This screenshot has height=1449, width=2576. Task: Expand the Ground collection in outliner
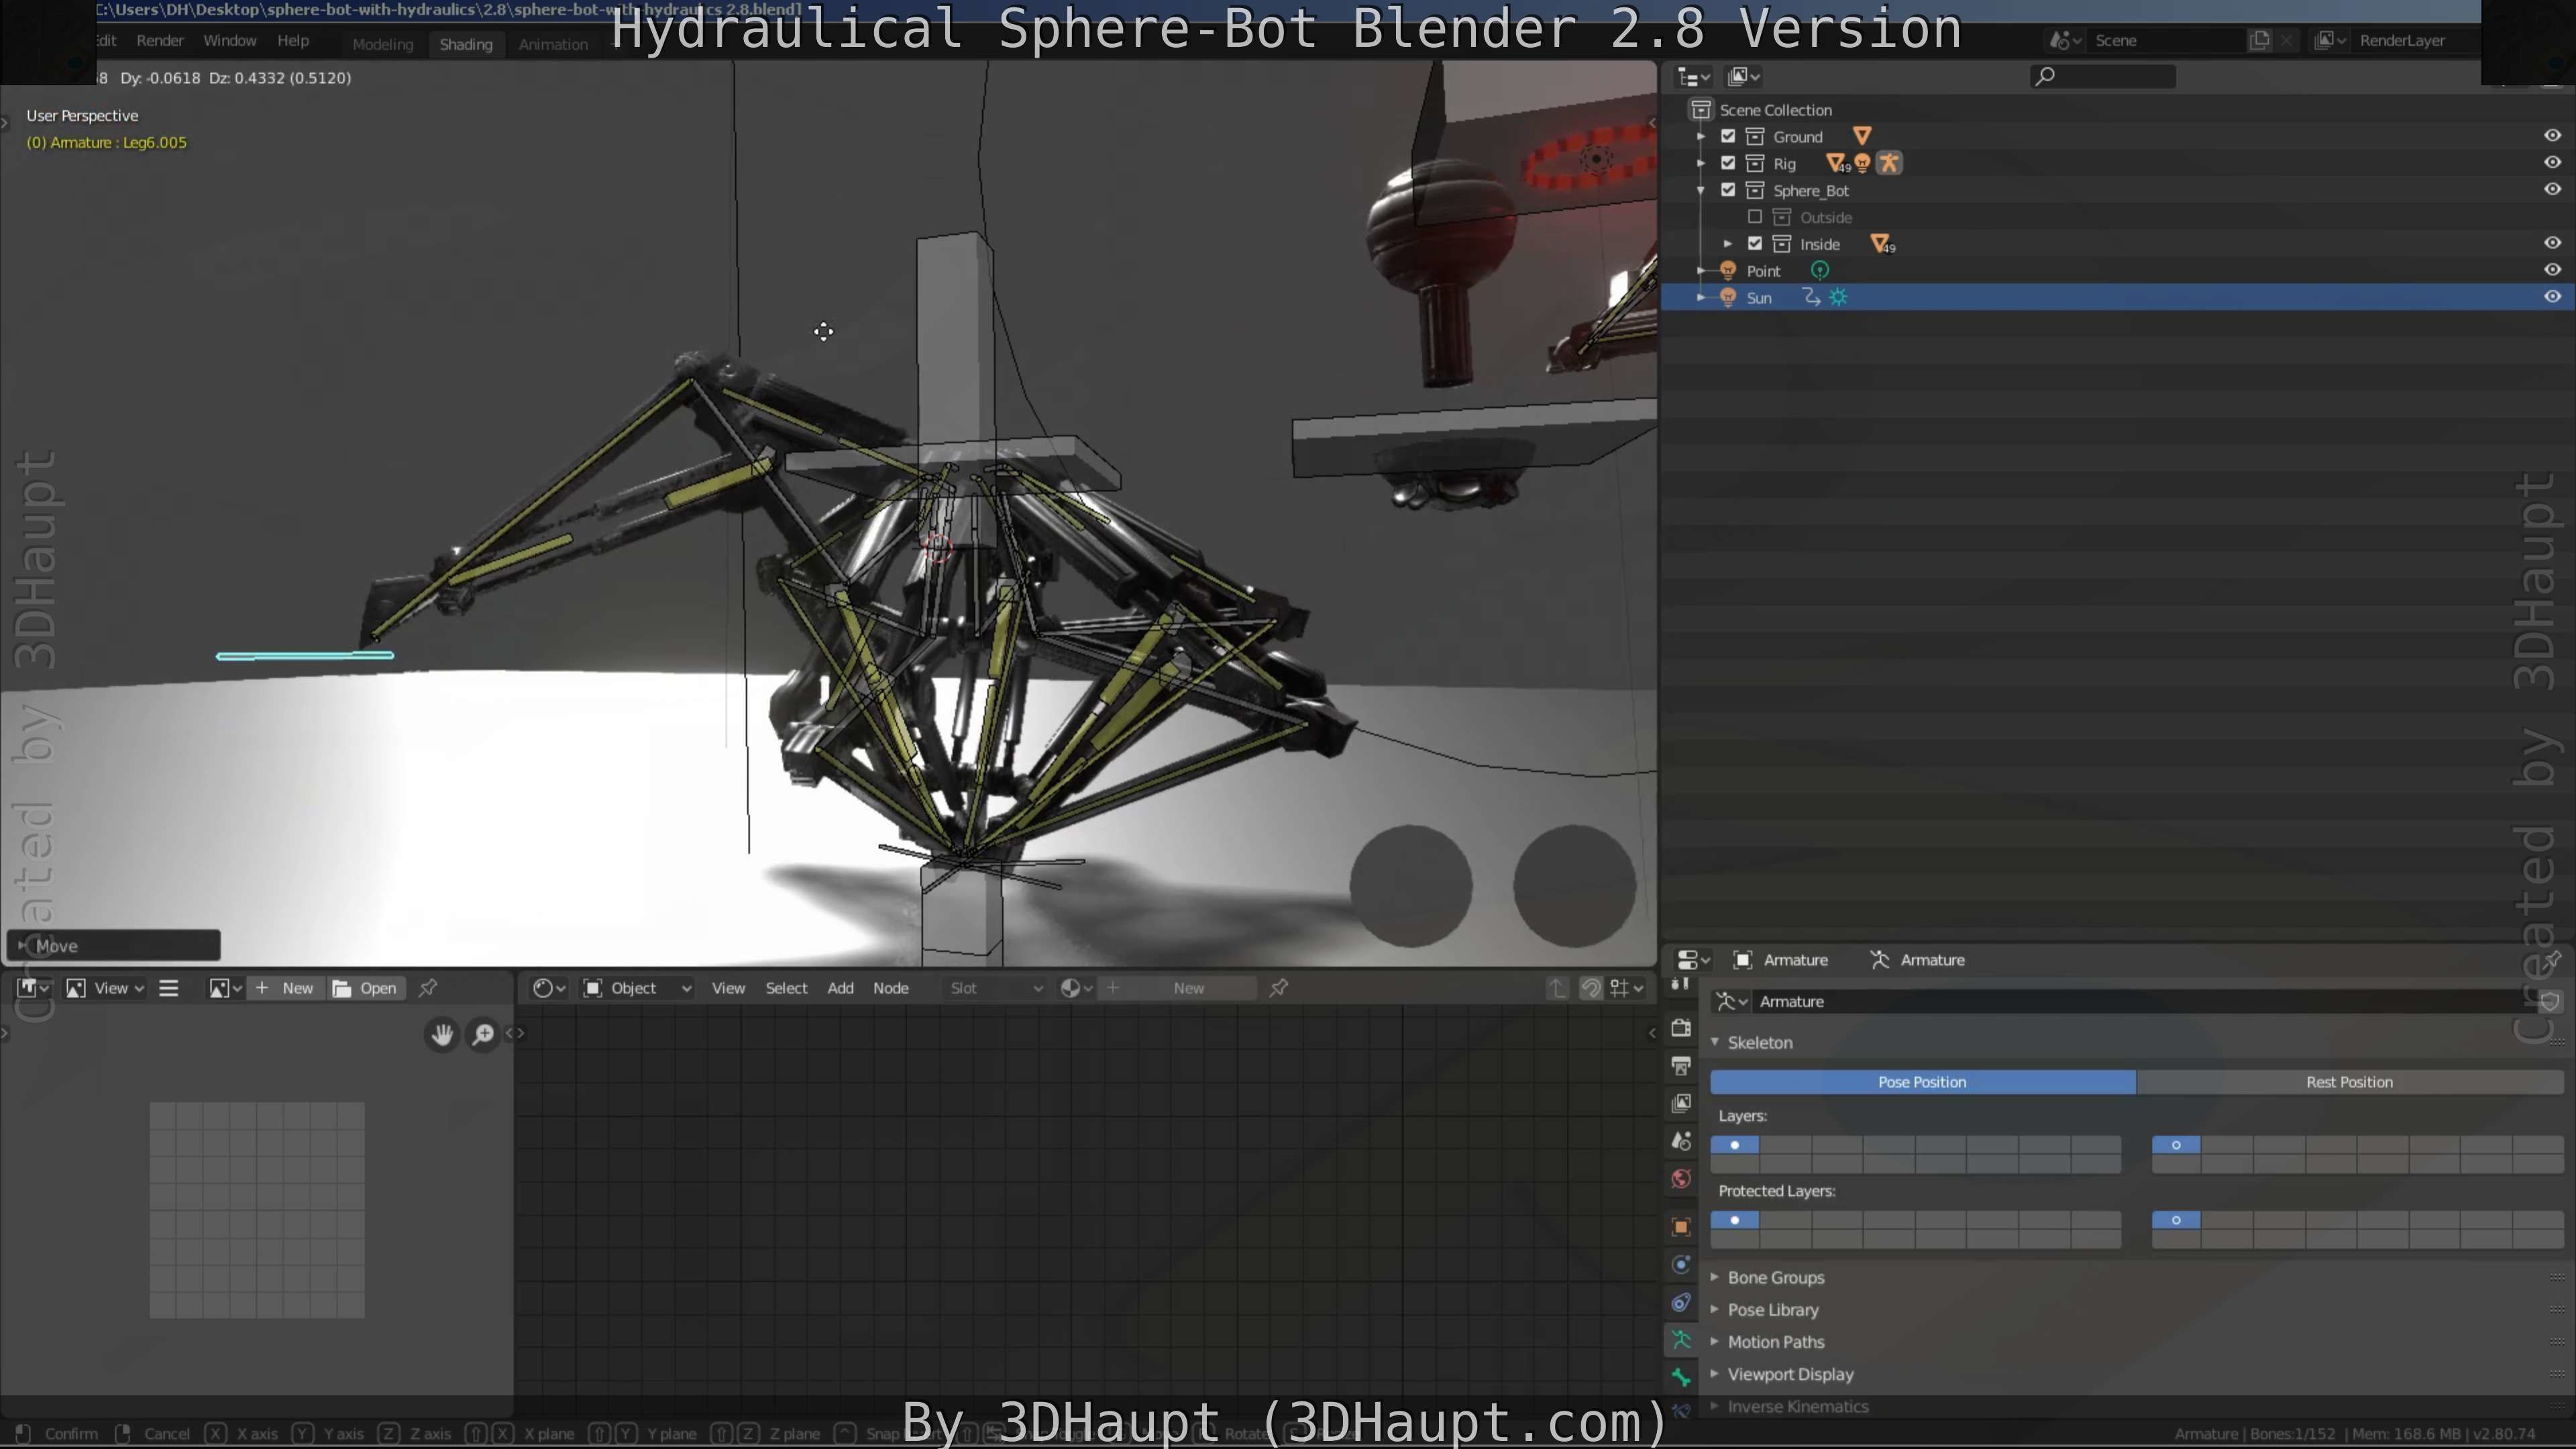[1701, 136]
